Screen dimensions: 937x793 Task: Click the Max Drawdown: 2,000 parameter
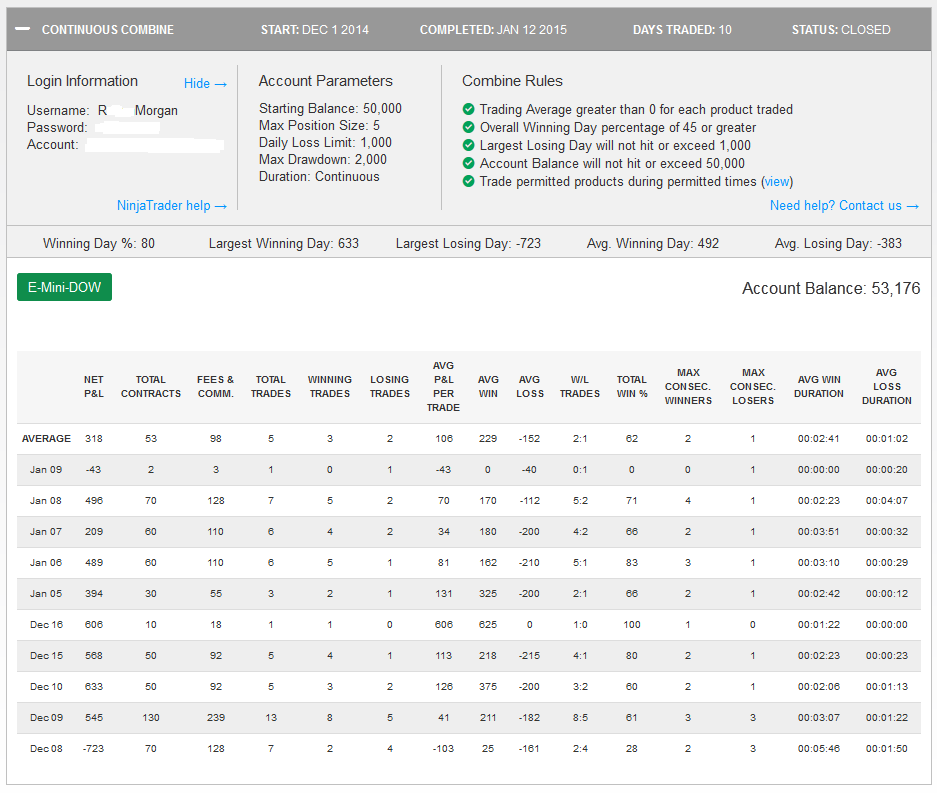coord(323,160)
